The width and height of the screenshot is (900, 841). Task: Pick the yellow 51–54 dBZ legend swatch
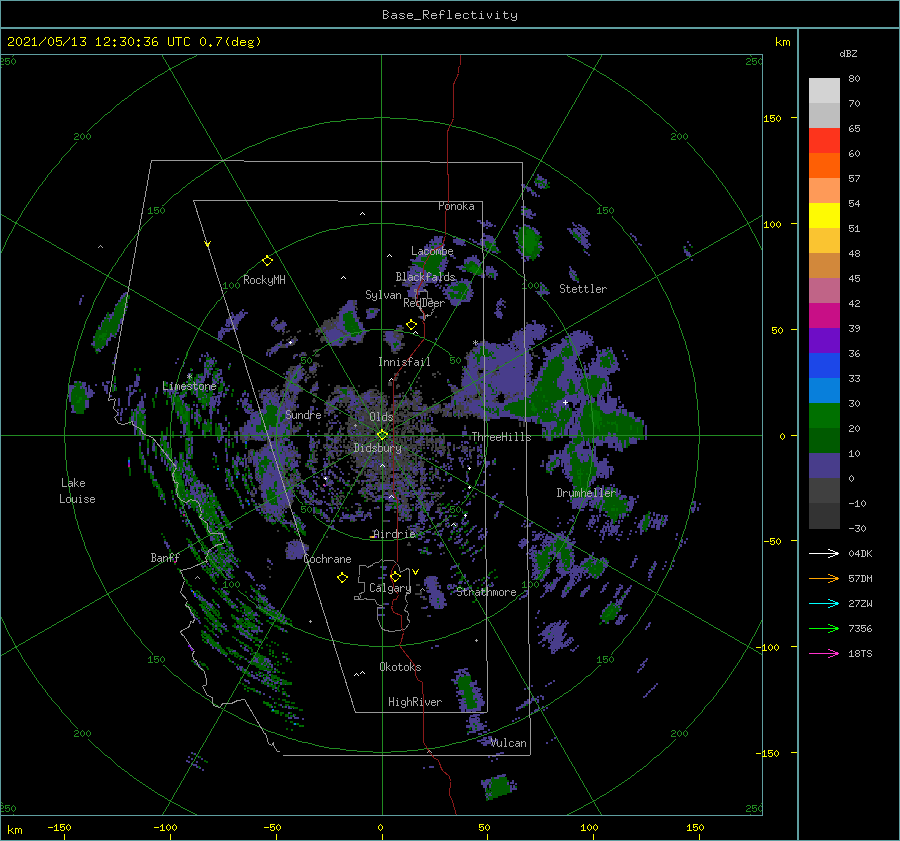[824, 216]
